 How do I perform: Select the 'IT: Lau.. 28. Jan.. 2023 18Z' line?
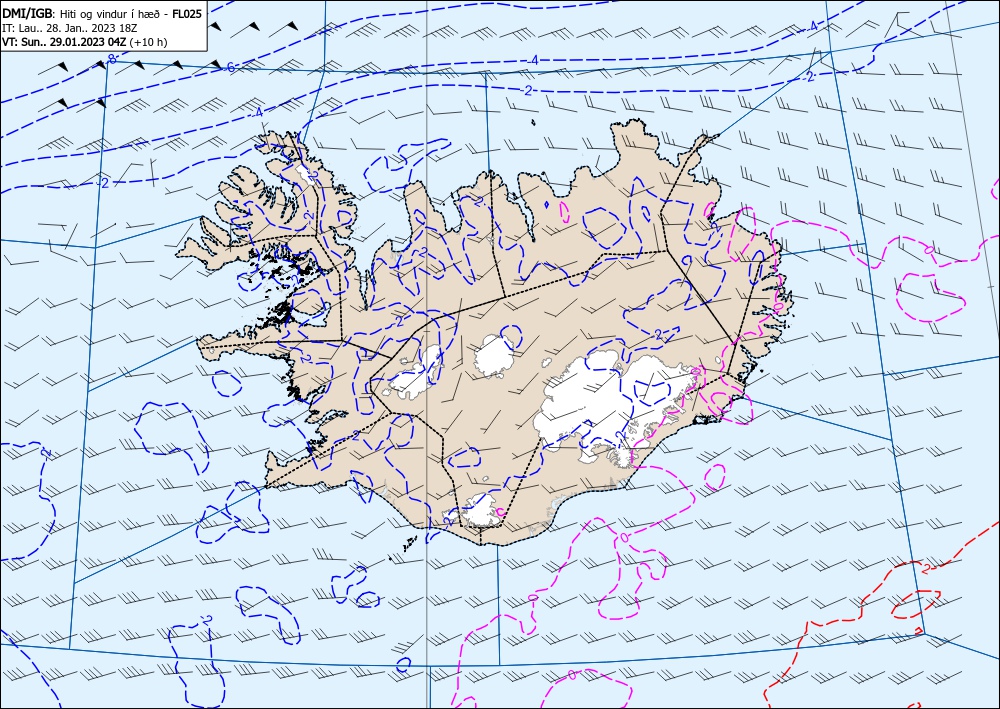pos(69,28)
